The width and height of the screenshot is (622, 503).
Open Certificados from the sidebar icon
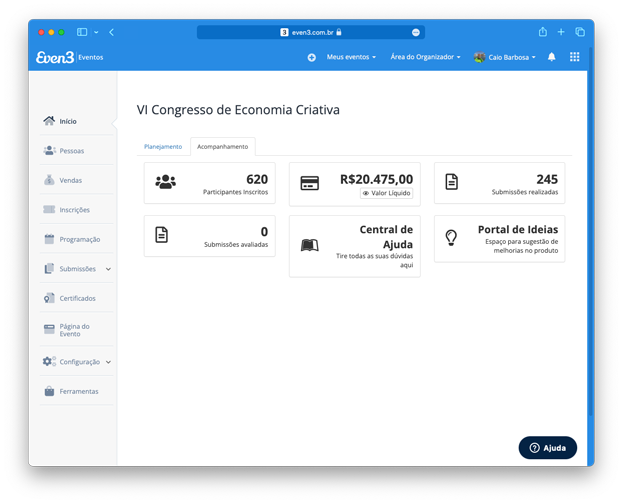49,298
